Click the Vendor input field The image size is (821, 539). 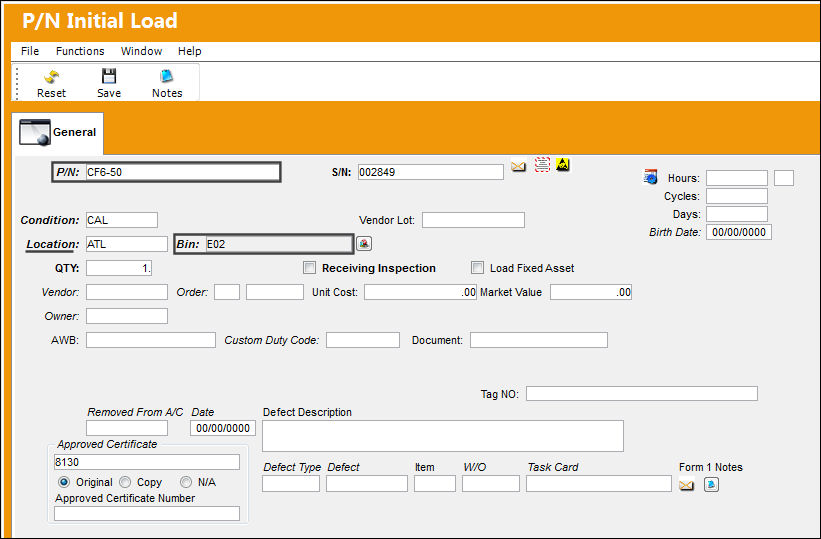tap(127, 292)
